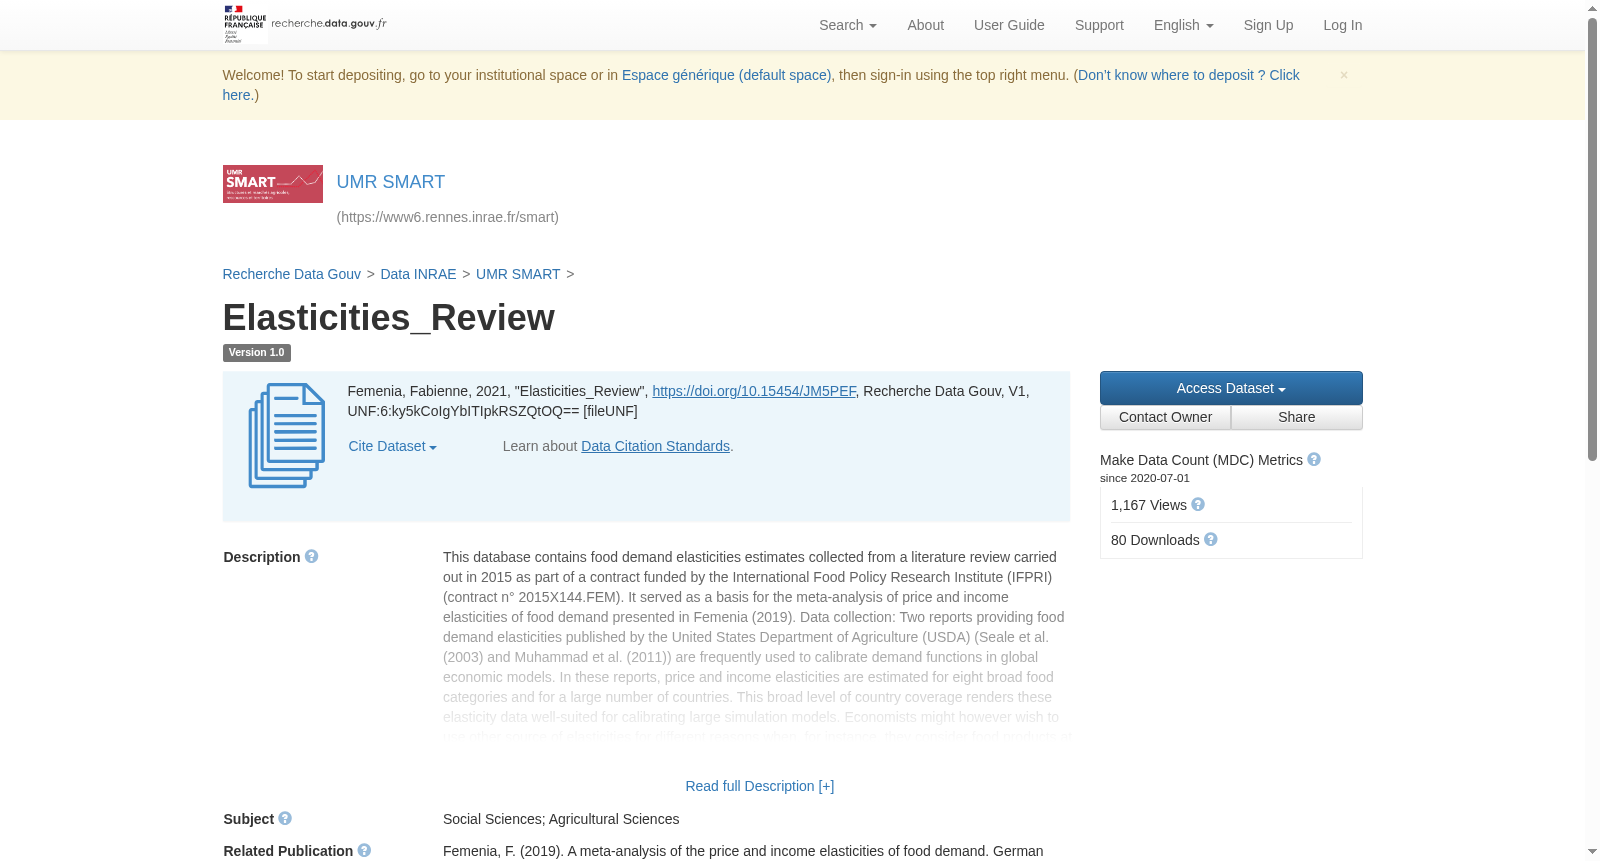Open the English language dropdown
Screen dimensions: 1600x861
[x=1184, y=25]
